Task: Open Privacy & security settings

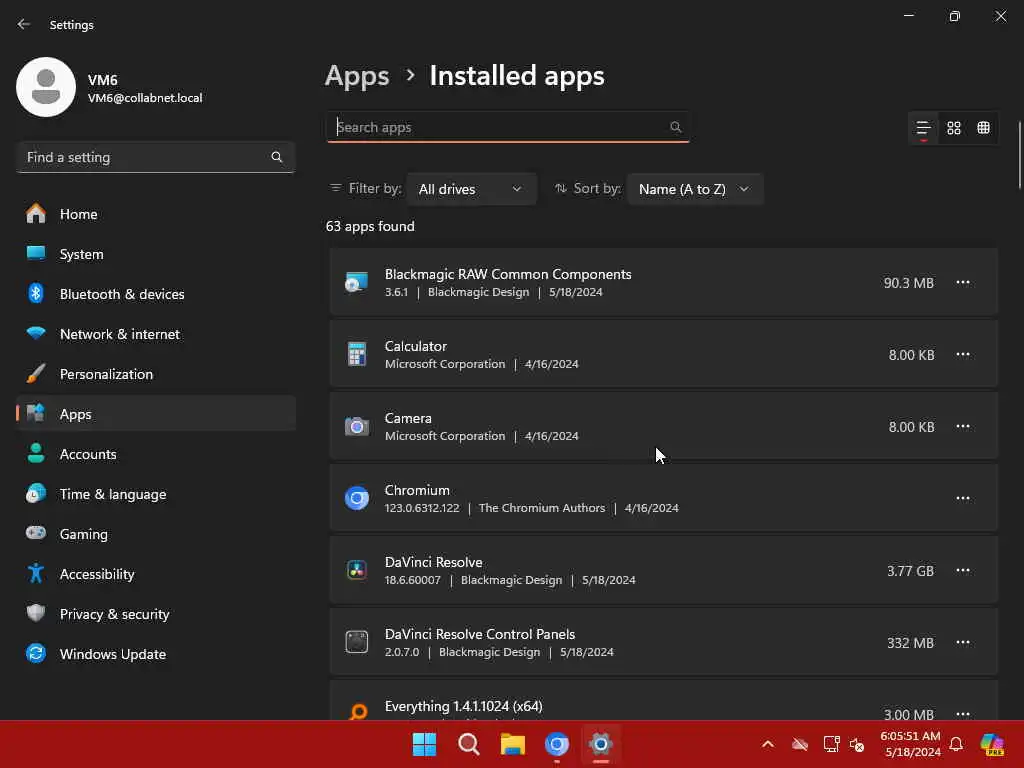Action: pyautogui.click(x=156, y=614)
